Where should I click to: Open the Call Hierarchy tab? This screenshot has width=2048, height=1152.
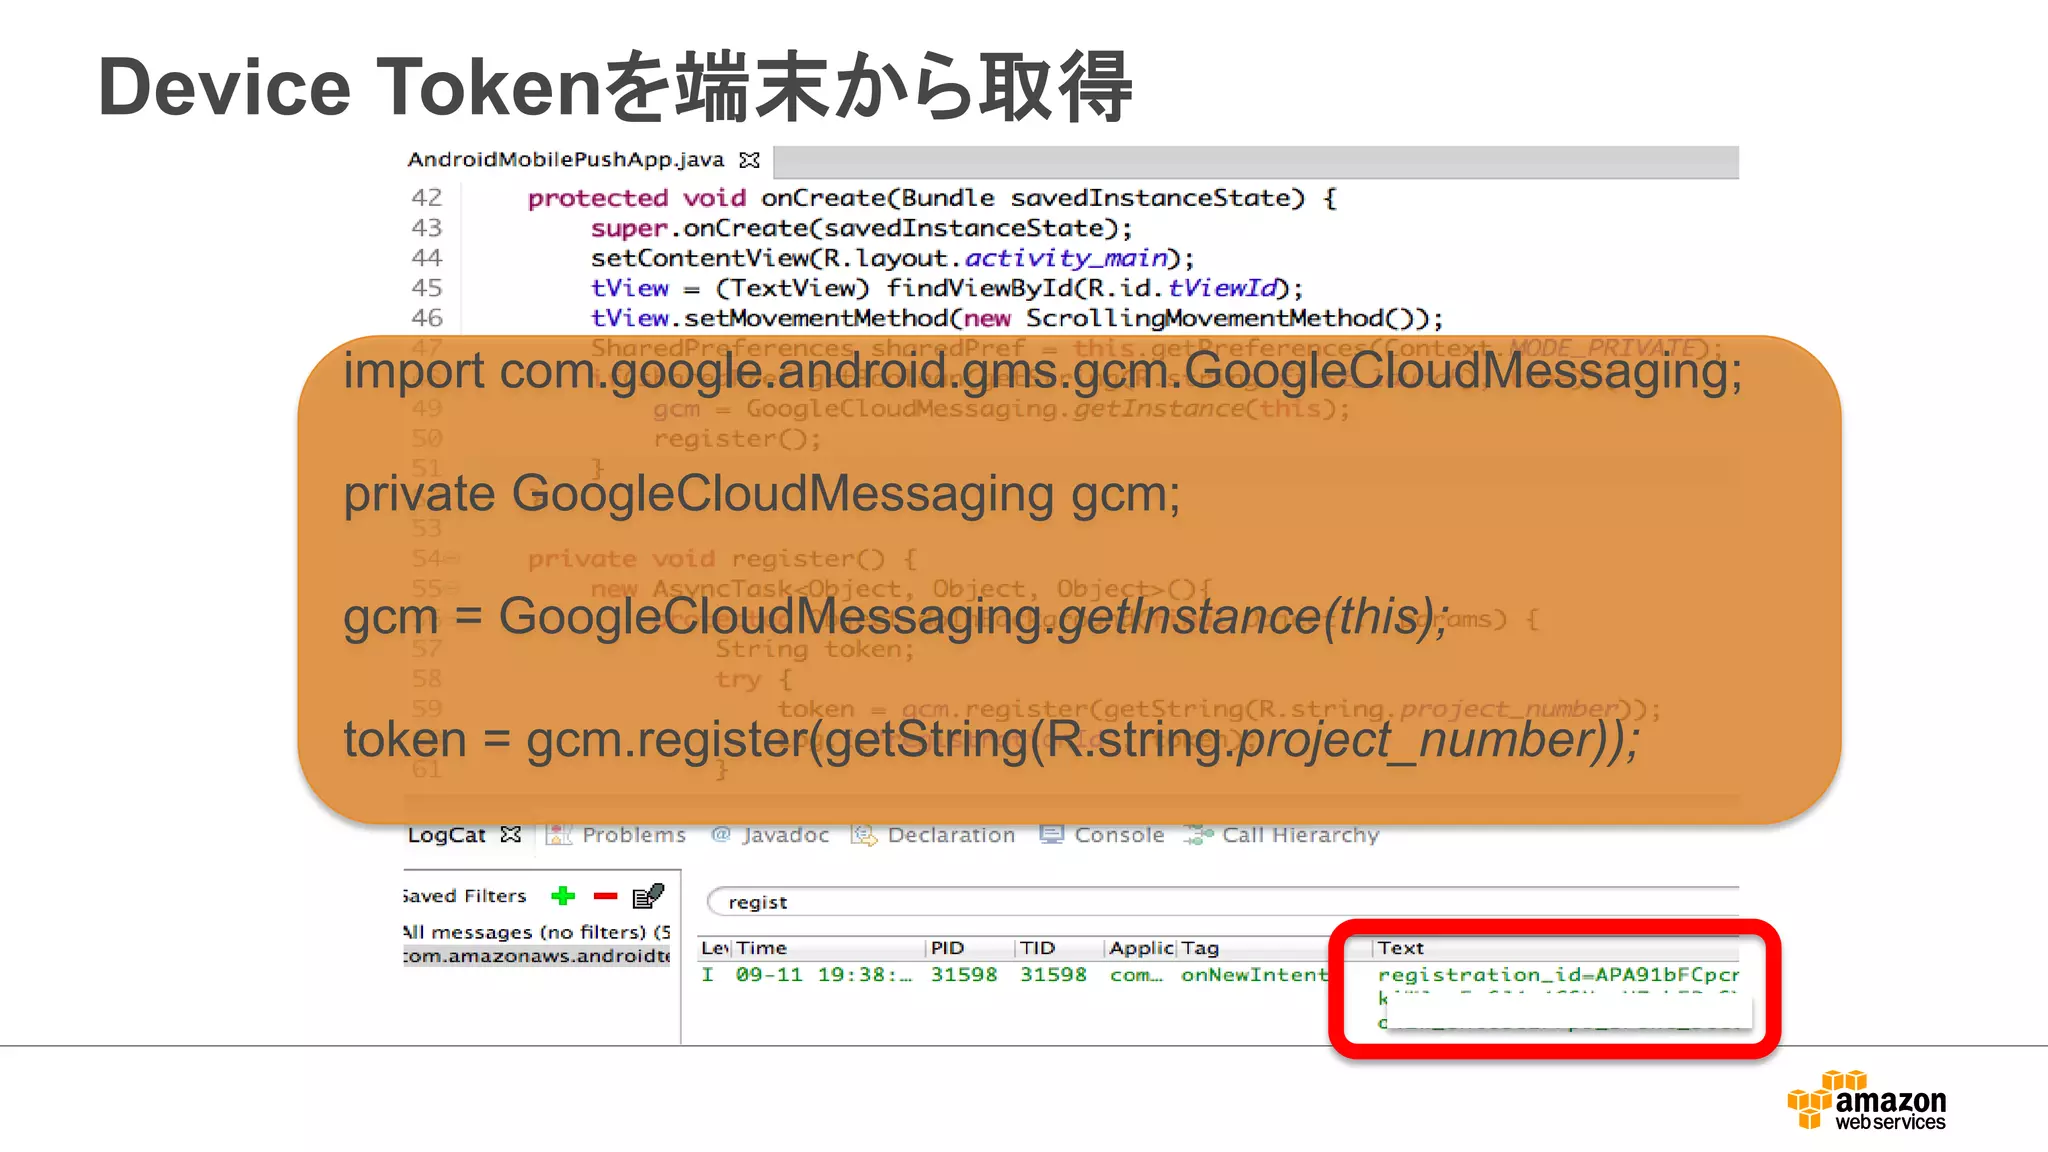pos(1300,835)
